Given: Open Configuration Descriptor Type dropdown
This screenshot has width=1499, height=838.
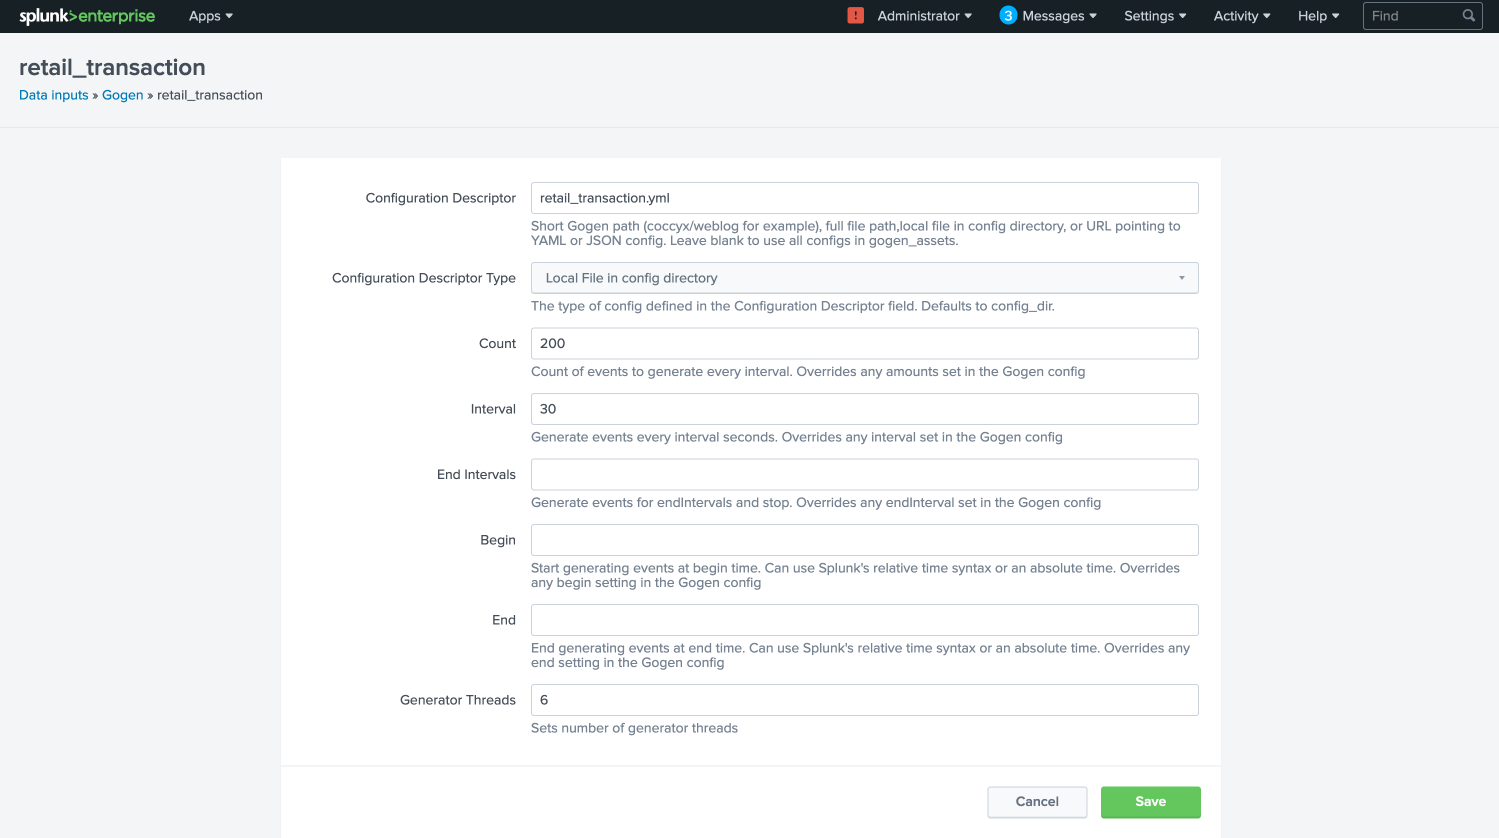Looking at the screenshot, I should coord(864,278).
